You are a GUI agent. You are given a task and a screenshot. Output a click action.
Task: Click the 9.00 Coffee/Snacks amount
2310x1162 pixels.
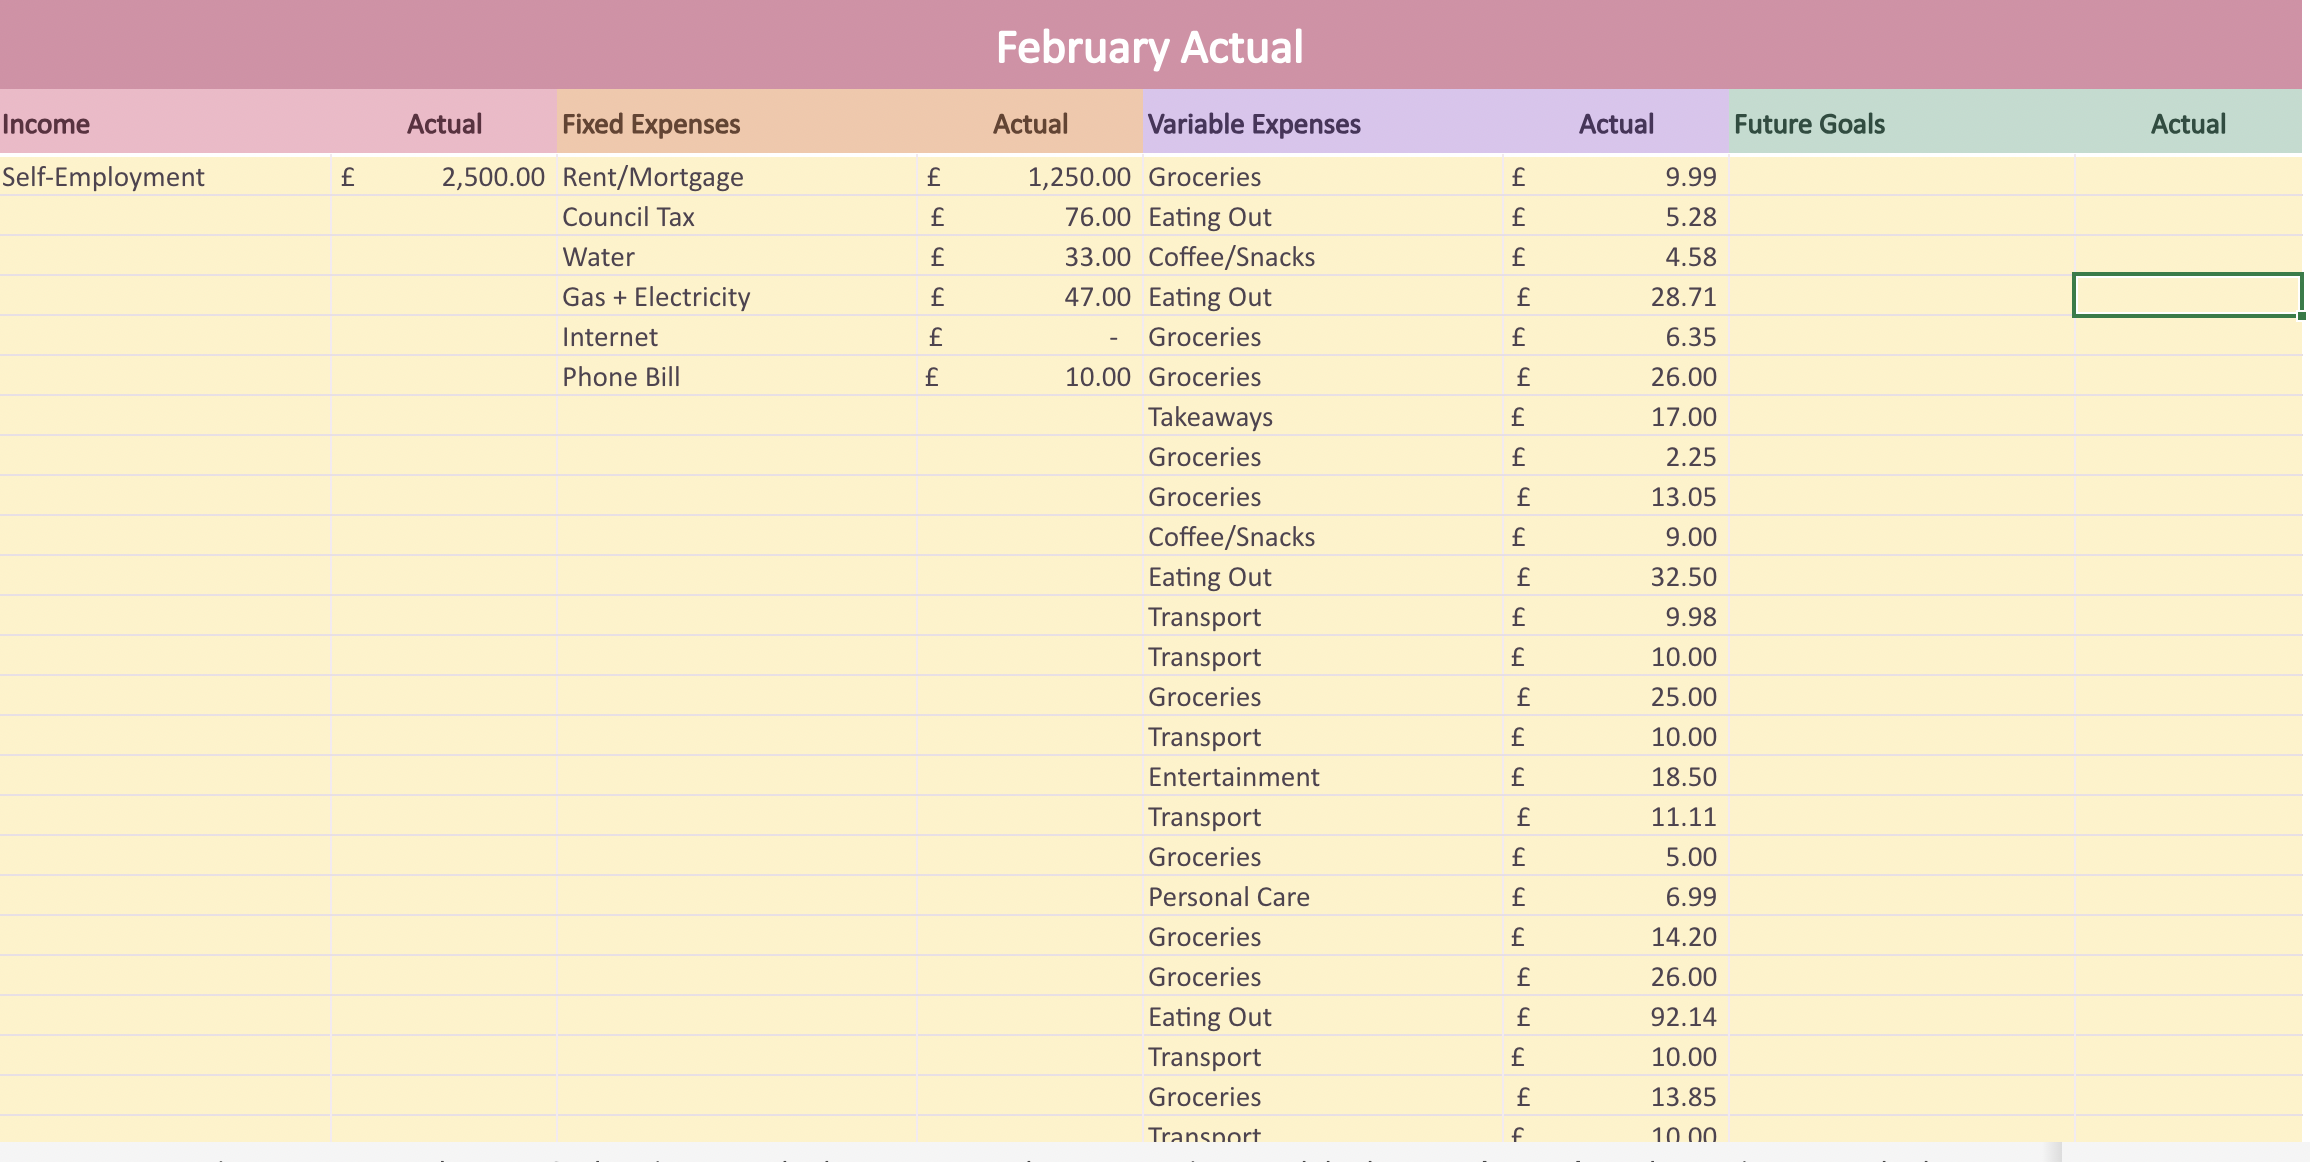click(x=1616, y=537)
